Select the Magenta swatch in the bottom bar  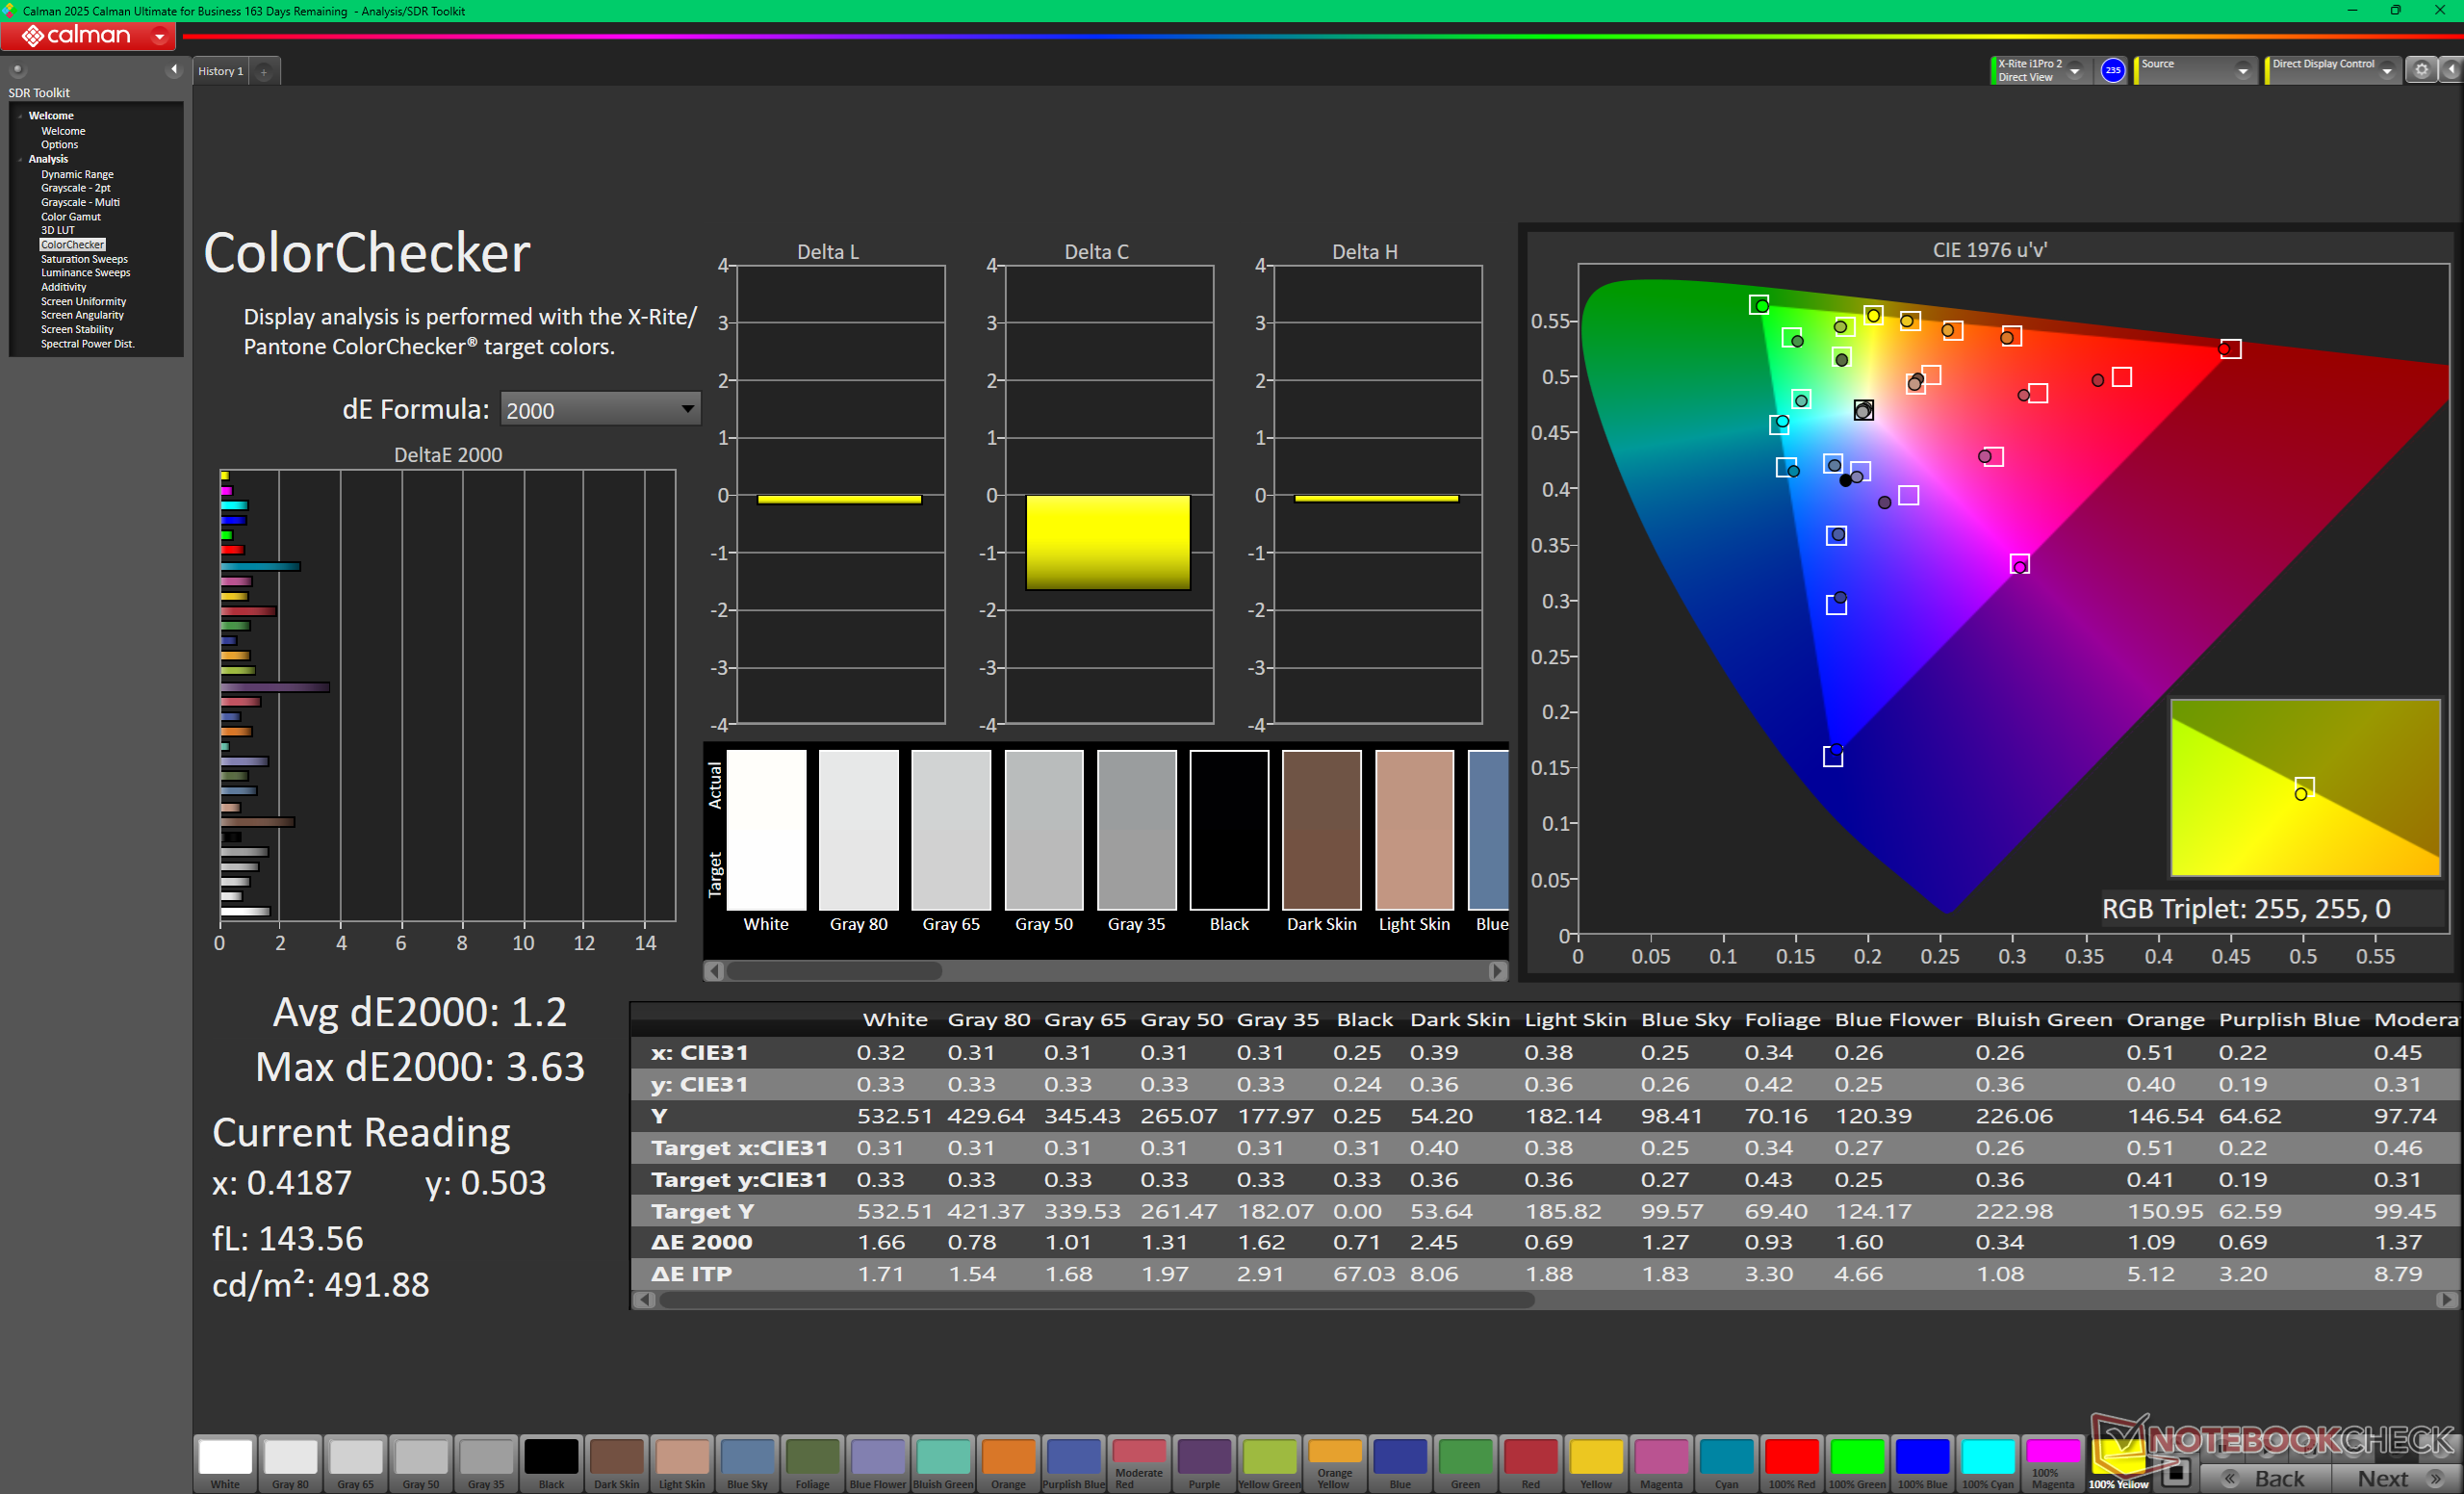coord(1661,1464)
